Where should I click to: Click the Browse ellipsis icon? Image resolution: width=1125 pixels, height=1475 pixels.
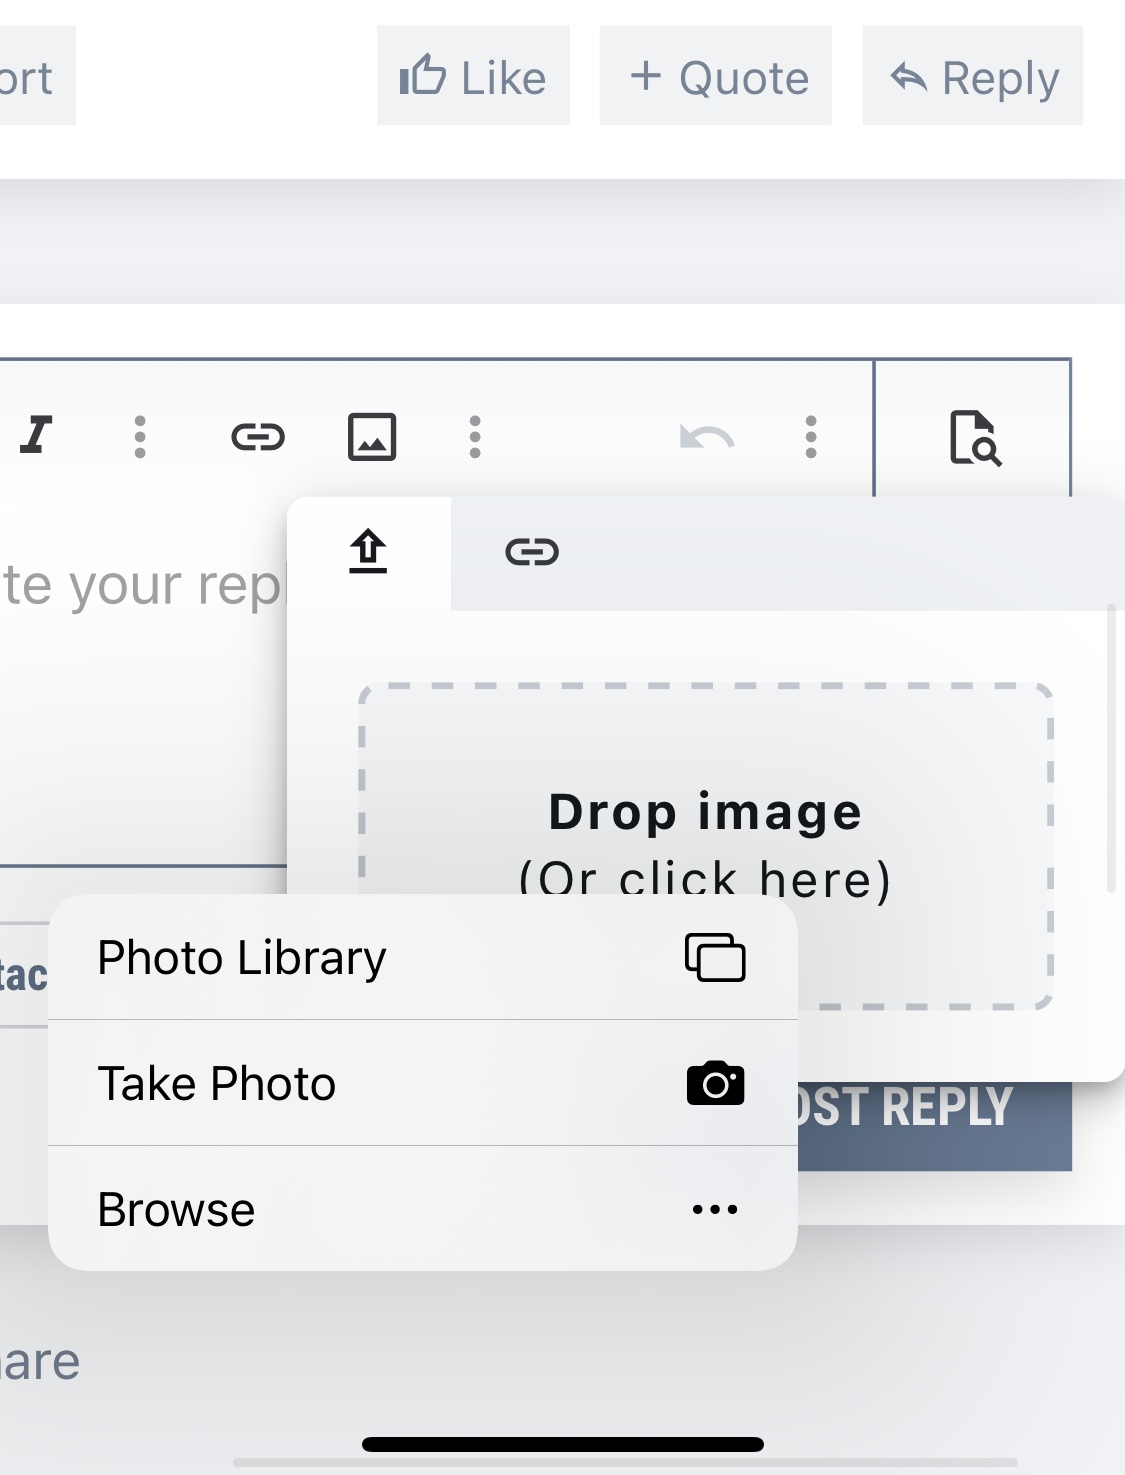coord(715,1210)
